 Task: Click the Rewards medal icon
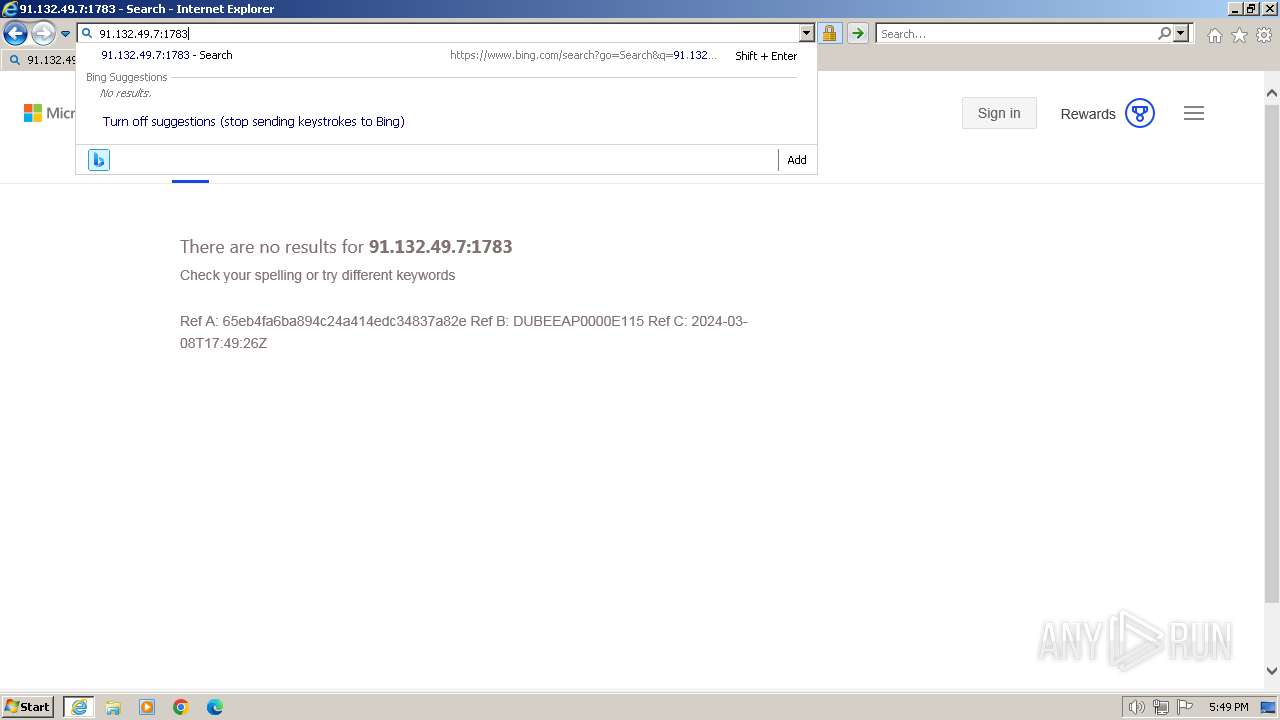click(1140, 113)
